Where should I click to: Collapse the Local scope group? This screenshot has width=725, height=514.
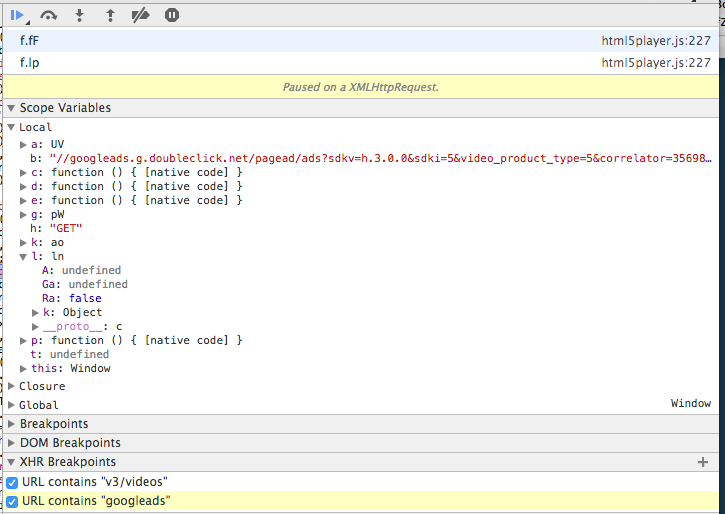(11, 127)
